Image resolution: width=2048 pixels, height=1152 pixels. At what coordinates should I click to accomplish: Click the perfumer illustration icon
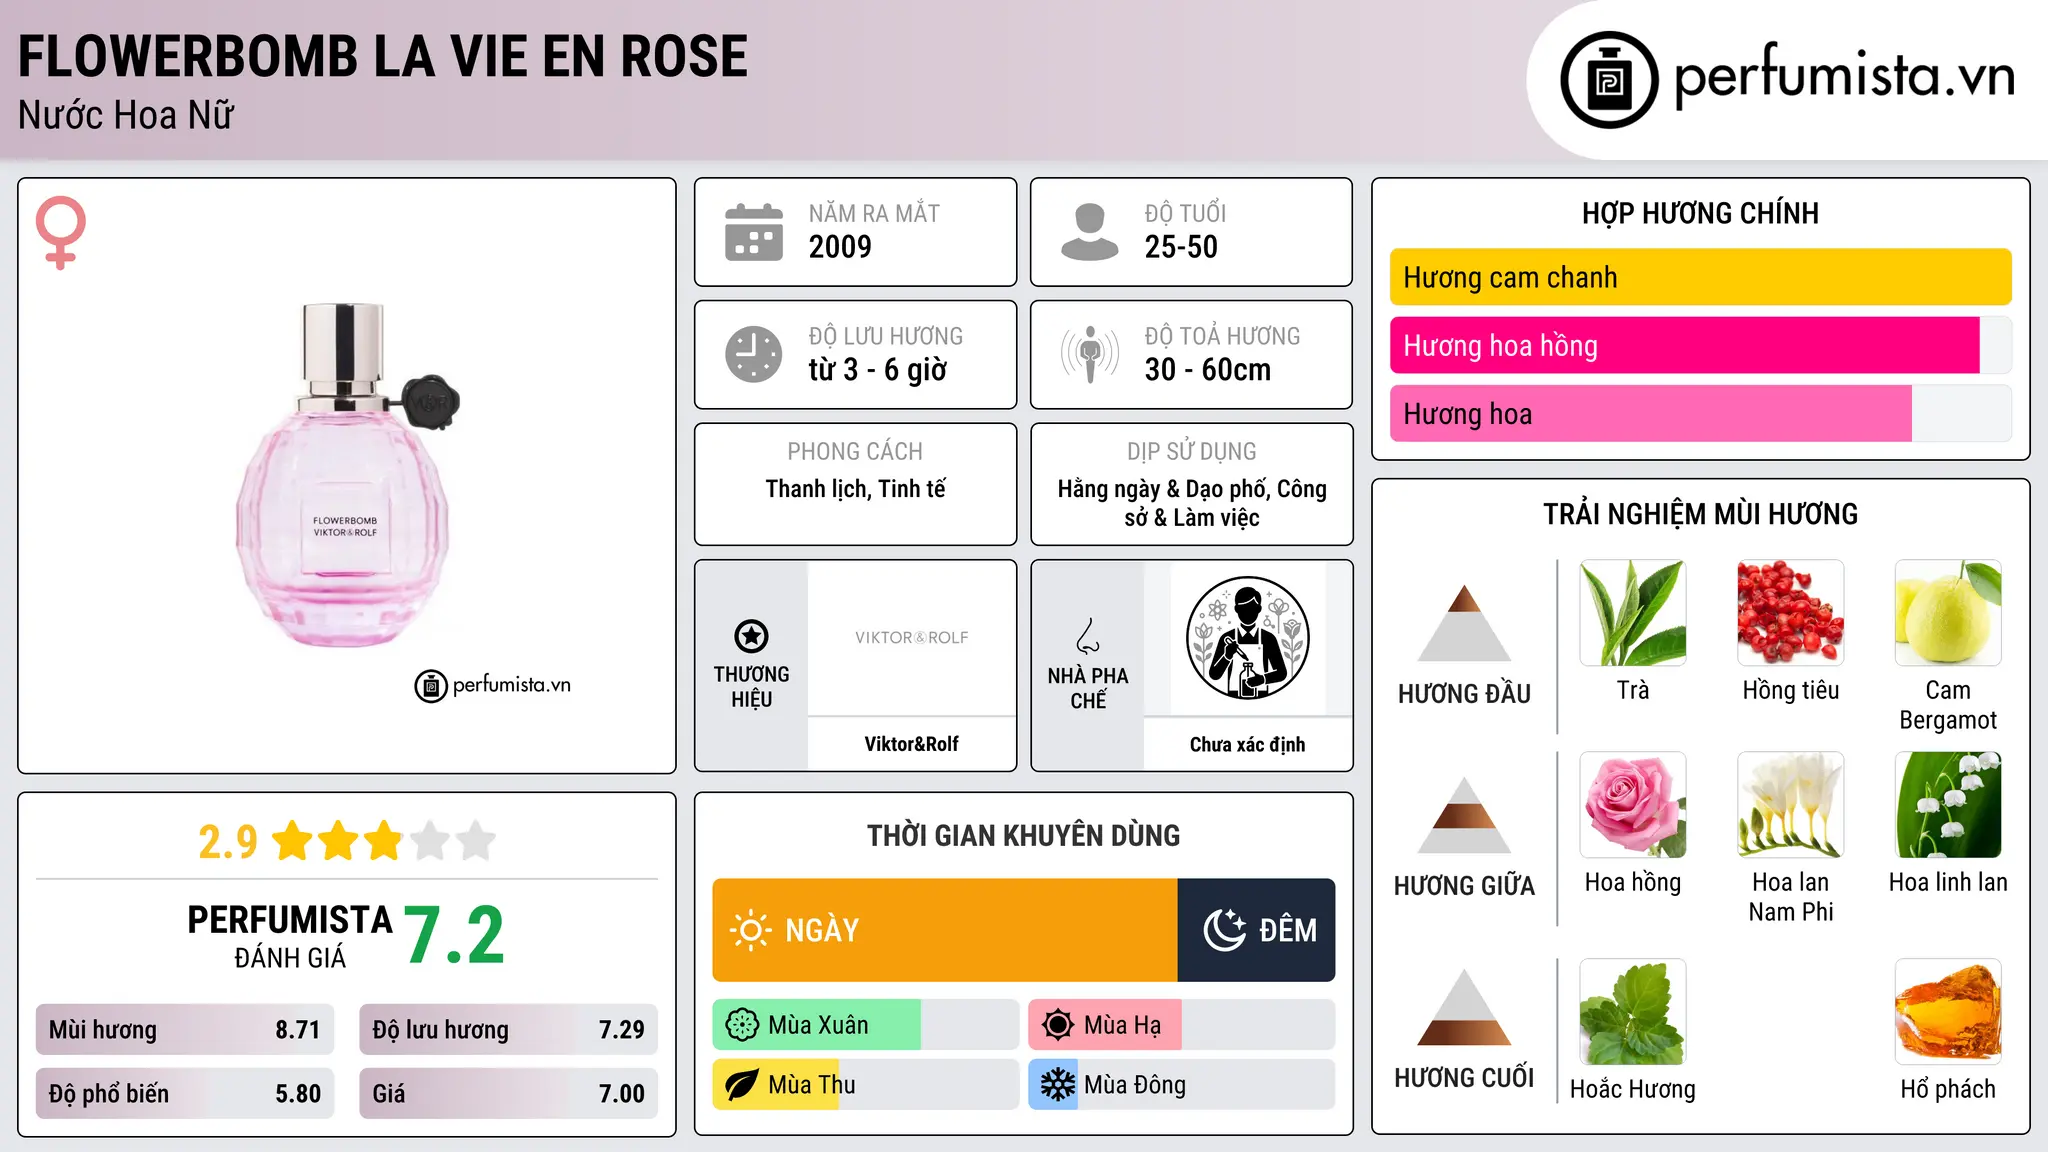[1247, 638]
